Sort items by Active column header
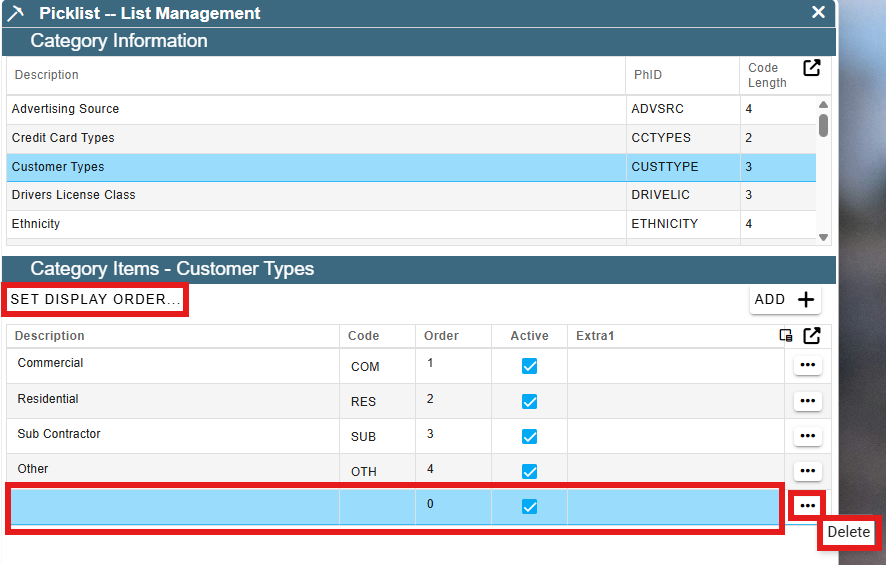Viewport: 886px width, 565px height. pyautogui.click(x=529, y=336)
